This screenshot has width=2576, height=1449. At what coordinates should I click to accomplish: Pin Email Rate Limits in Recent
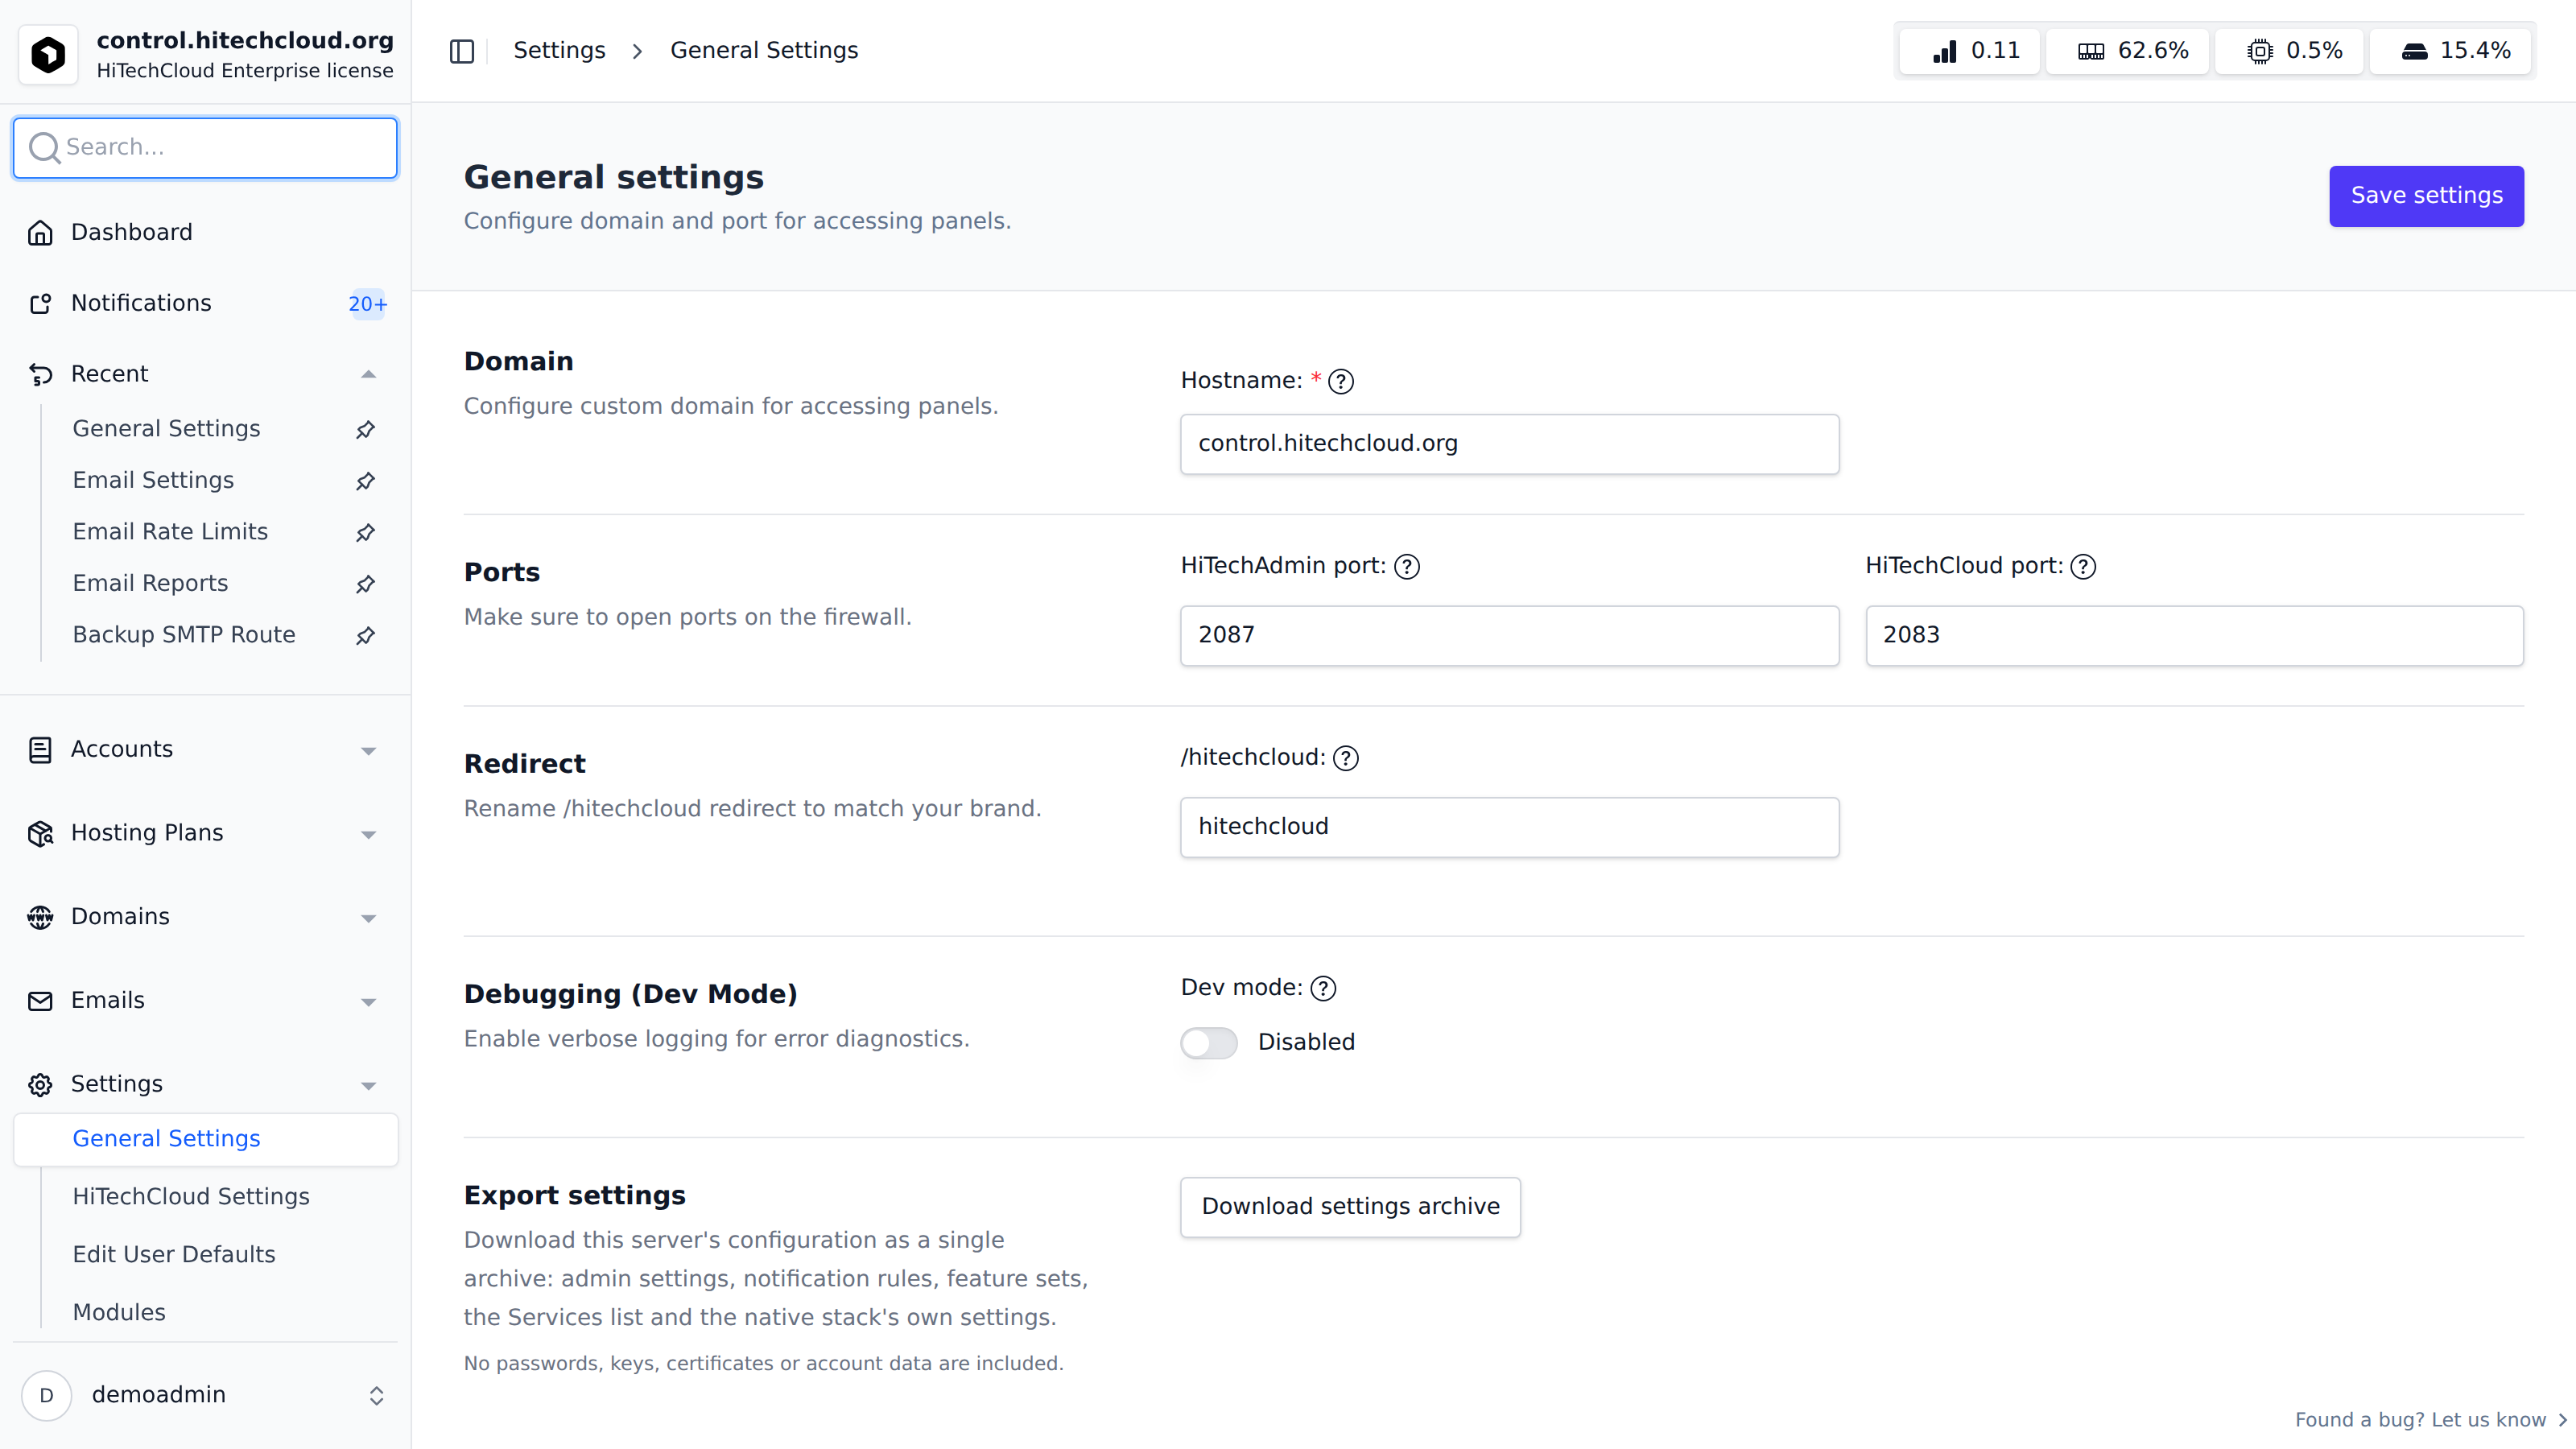tap(365, 532)
